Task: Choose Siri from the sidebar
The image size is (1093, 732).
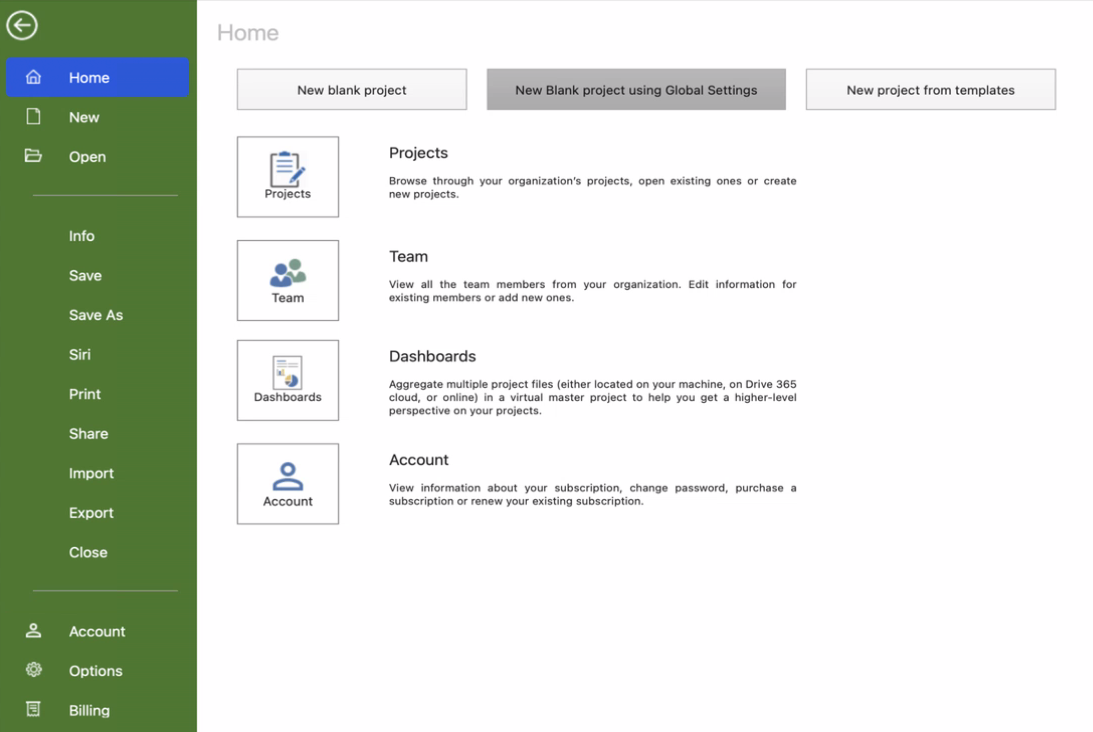Action: [79, 354]
